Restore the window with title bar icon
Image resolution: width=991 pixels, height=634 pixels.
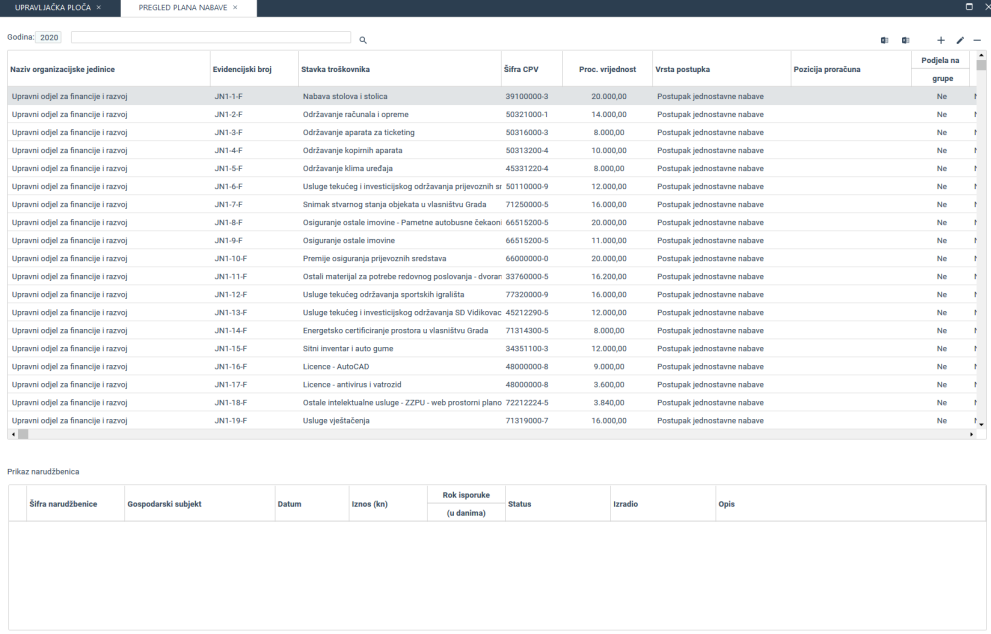tap(969, 7)
